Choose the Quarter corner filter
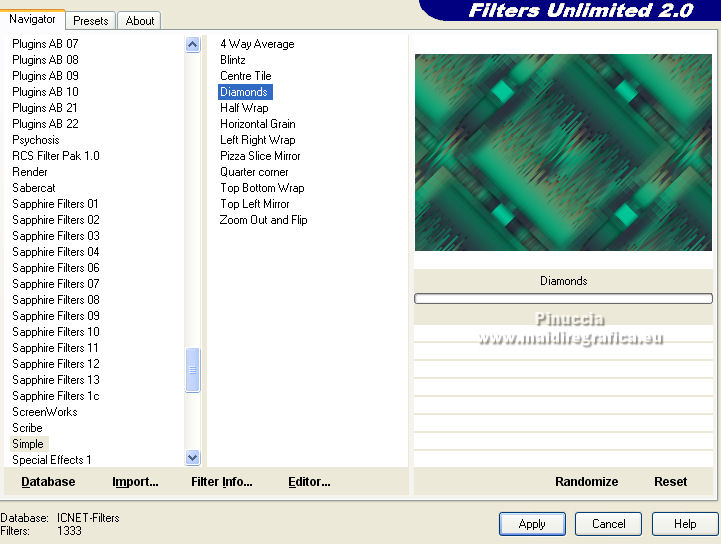The width and height of the screenshot is (721, 544). coord(254,172)
